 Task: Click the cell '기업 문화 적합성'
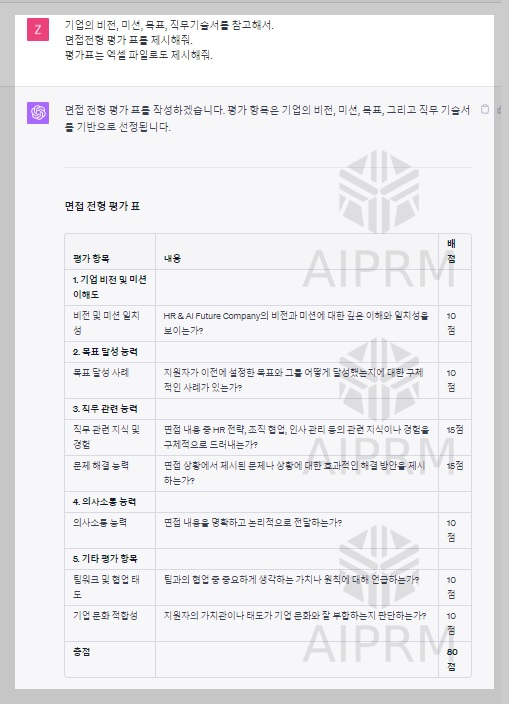point(105,616)
